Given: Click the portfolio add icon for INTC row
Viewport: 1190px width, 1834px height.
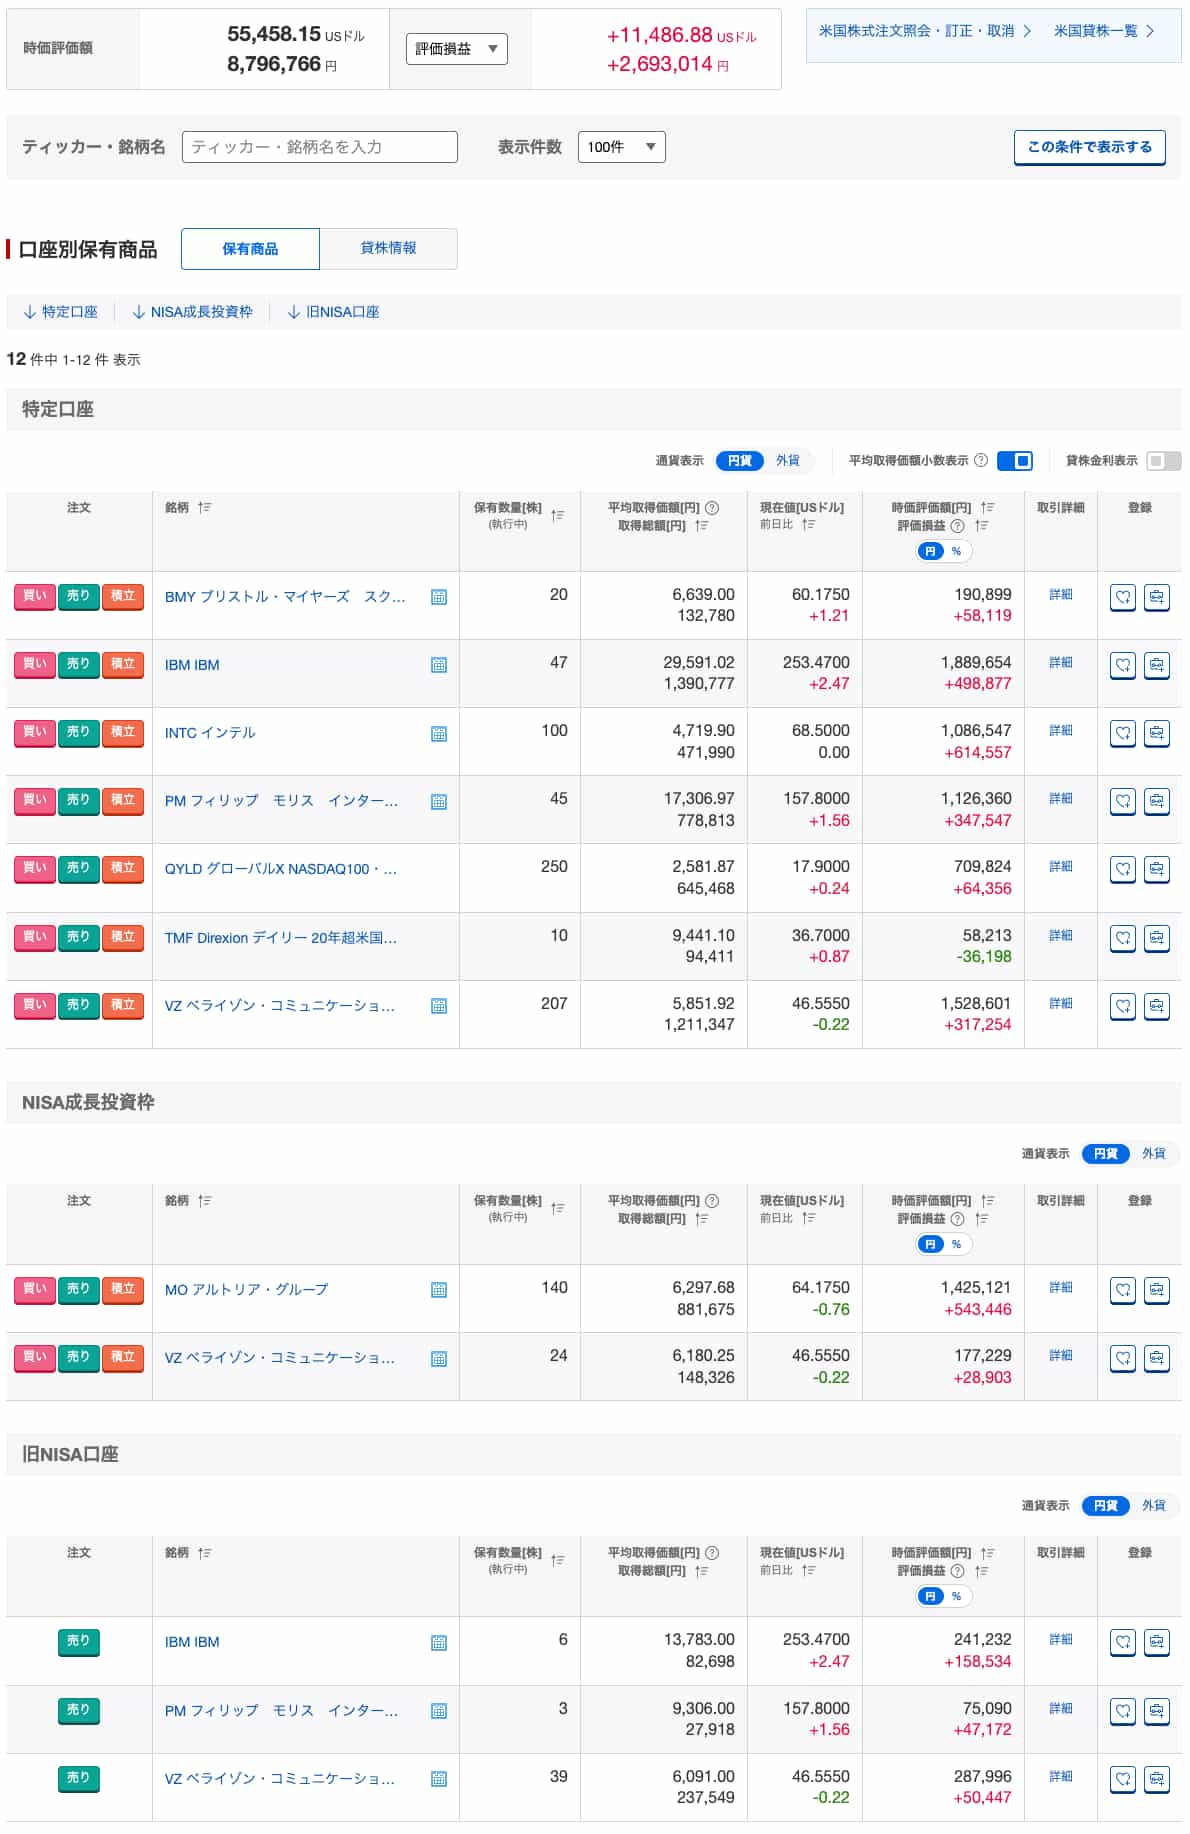Looking at the screenshot, I should 1156,733.
